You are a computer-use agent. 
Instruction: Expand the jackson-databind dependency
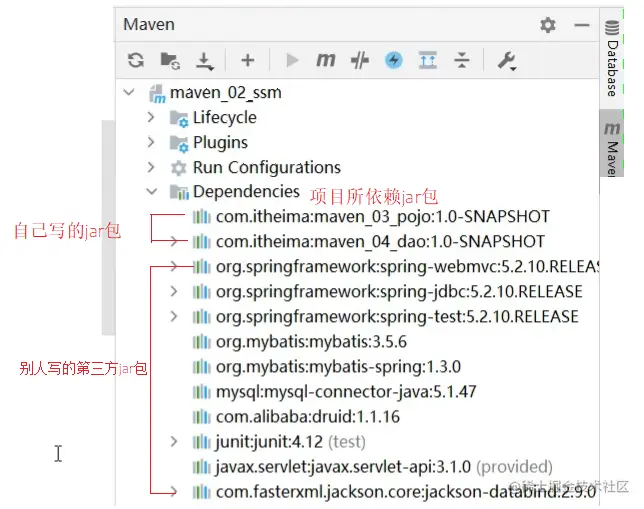coord(174,491)
